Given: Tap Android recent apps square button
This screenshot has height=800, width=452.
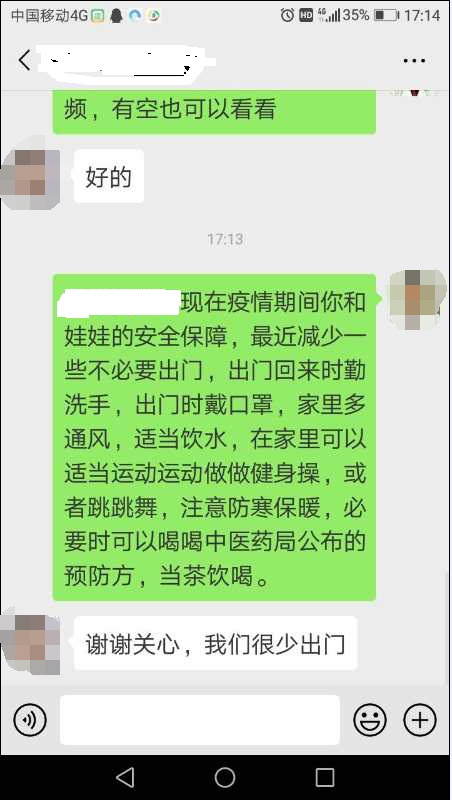Looking at the screenshot, I should pos(325,777).
